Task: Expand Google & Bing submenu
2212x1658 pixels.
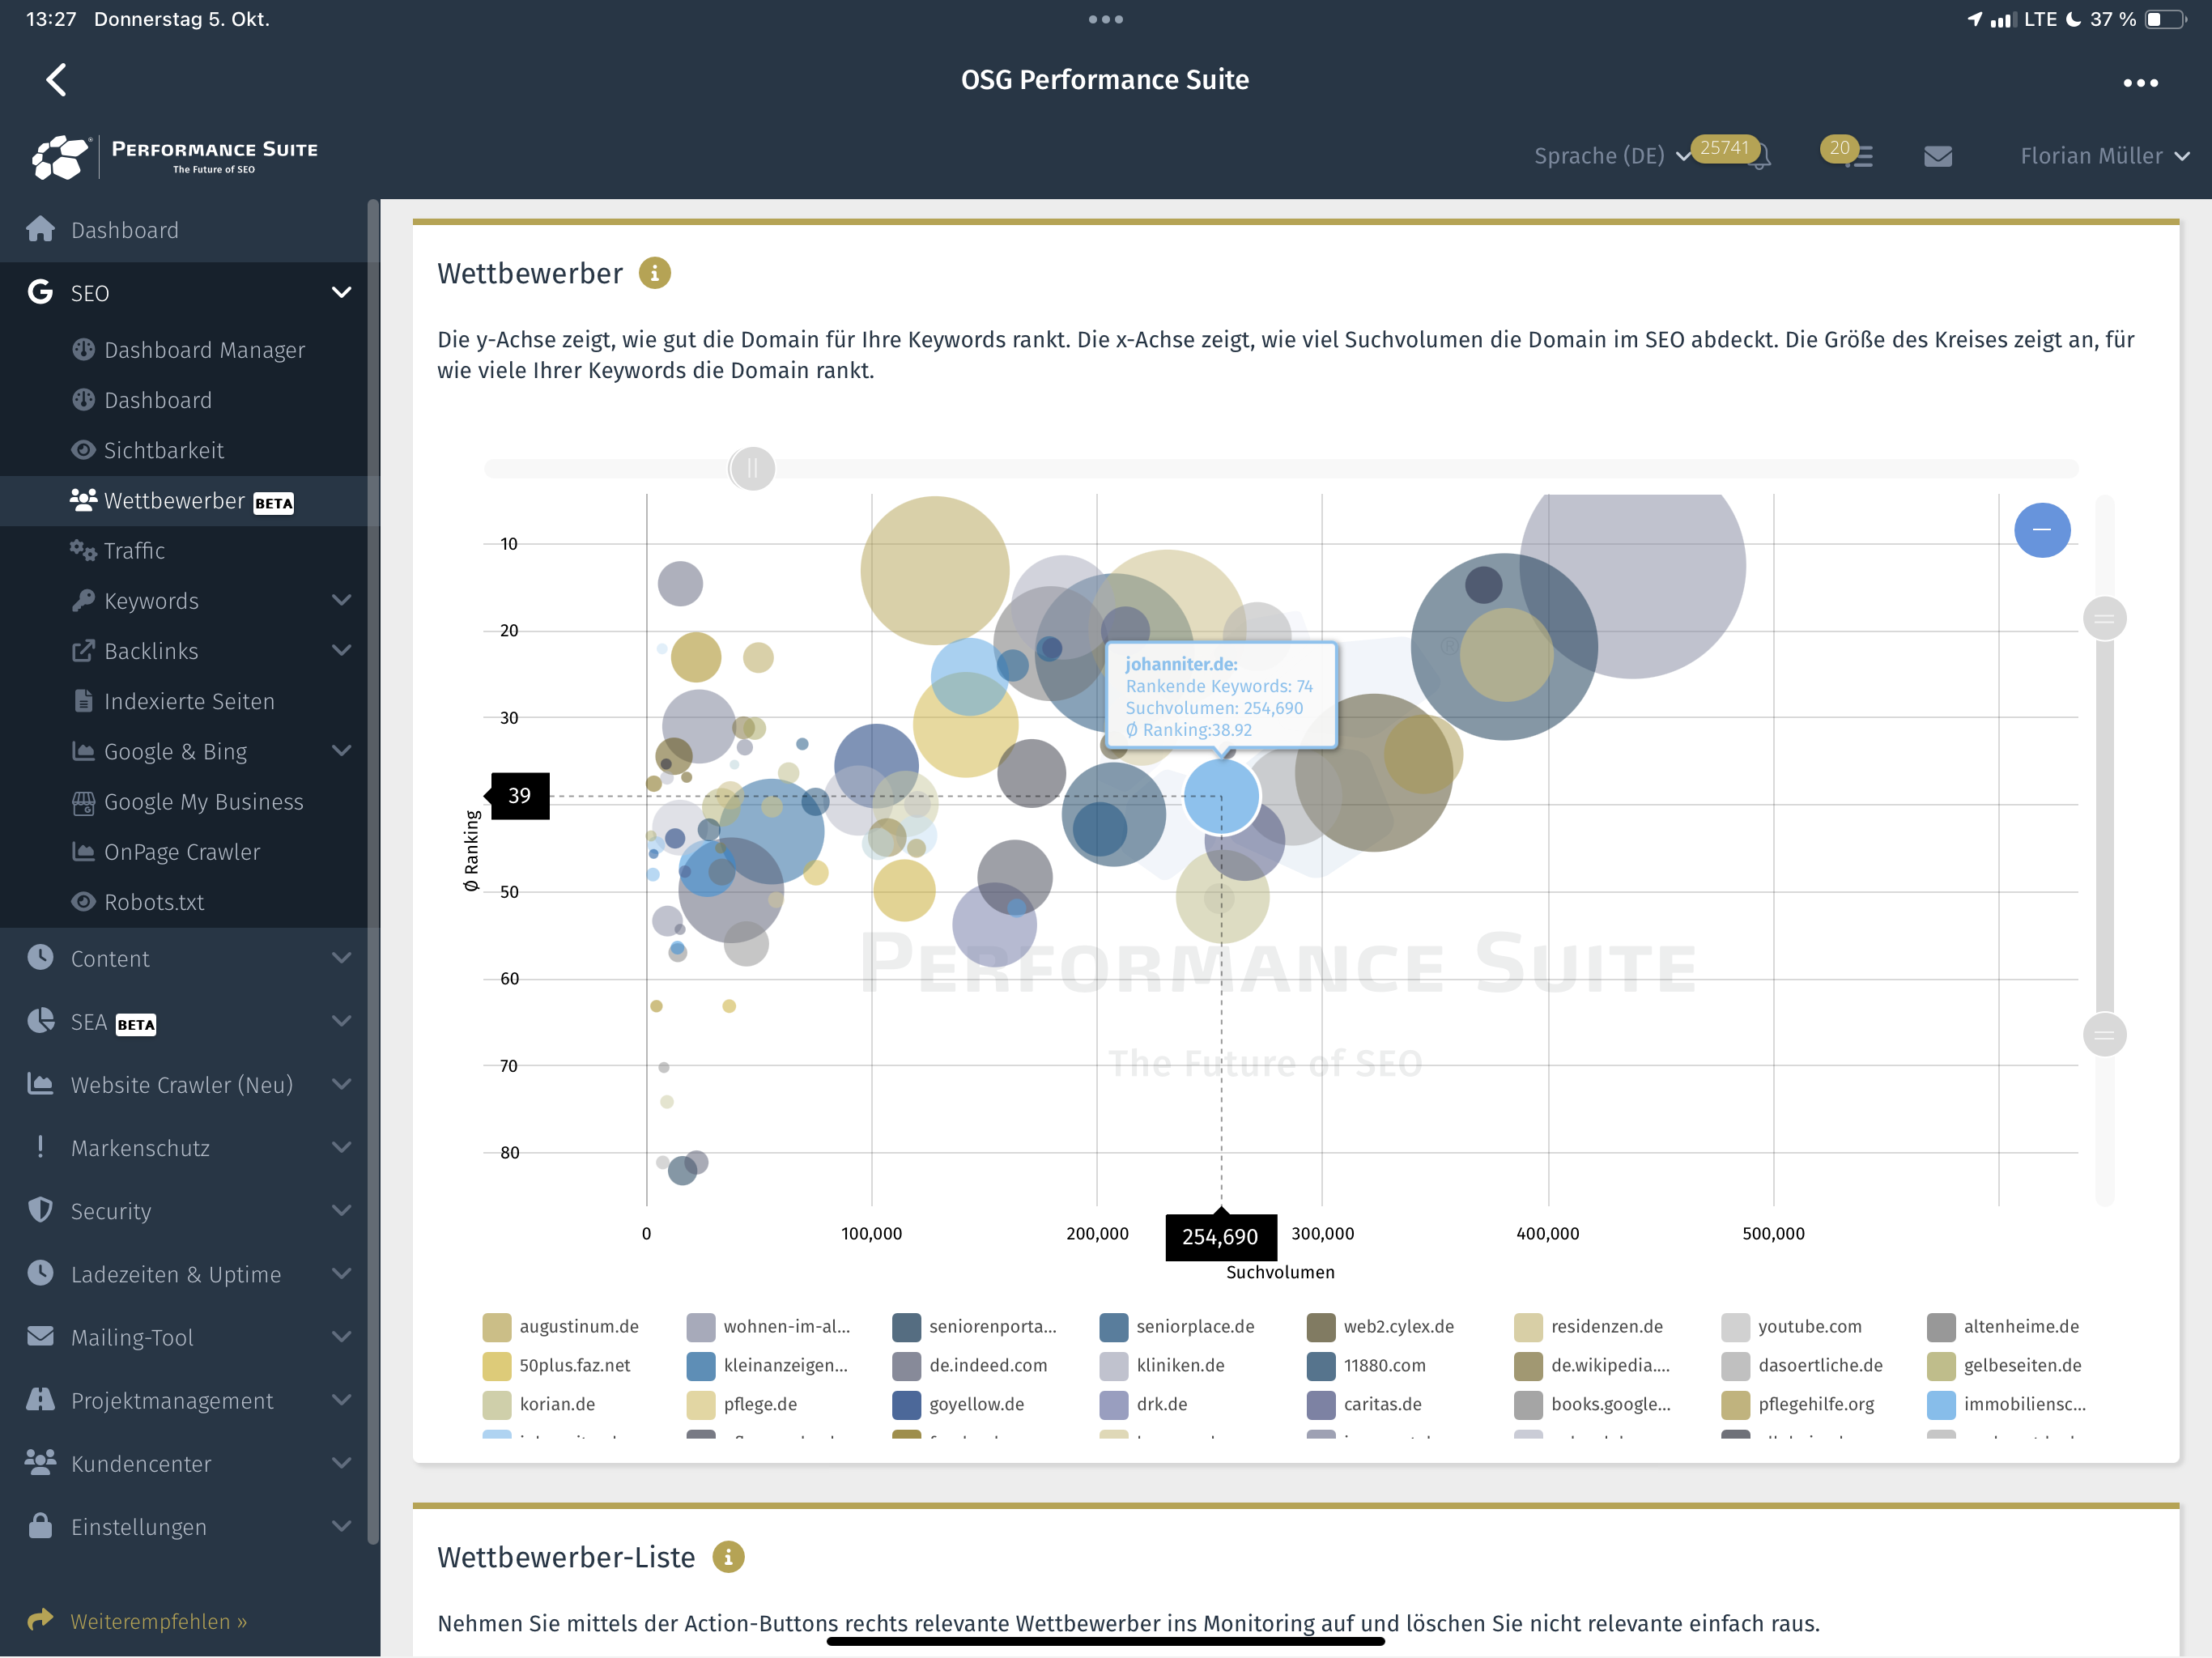Action: pyautogui.click(x=341, y=750)
